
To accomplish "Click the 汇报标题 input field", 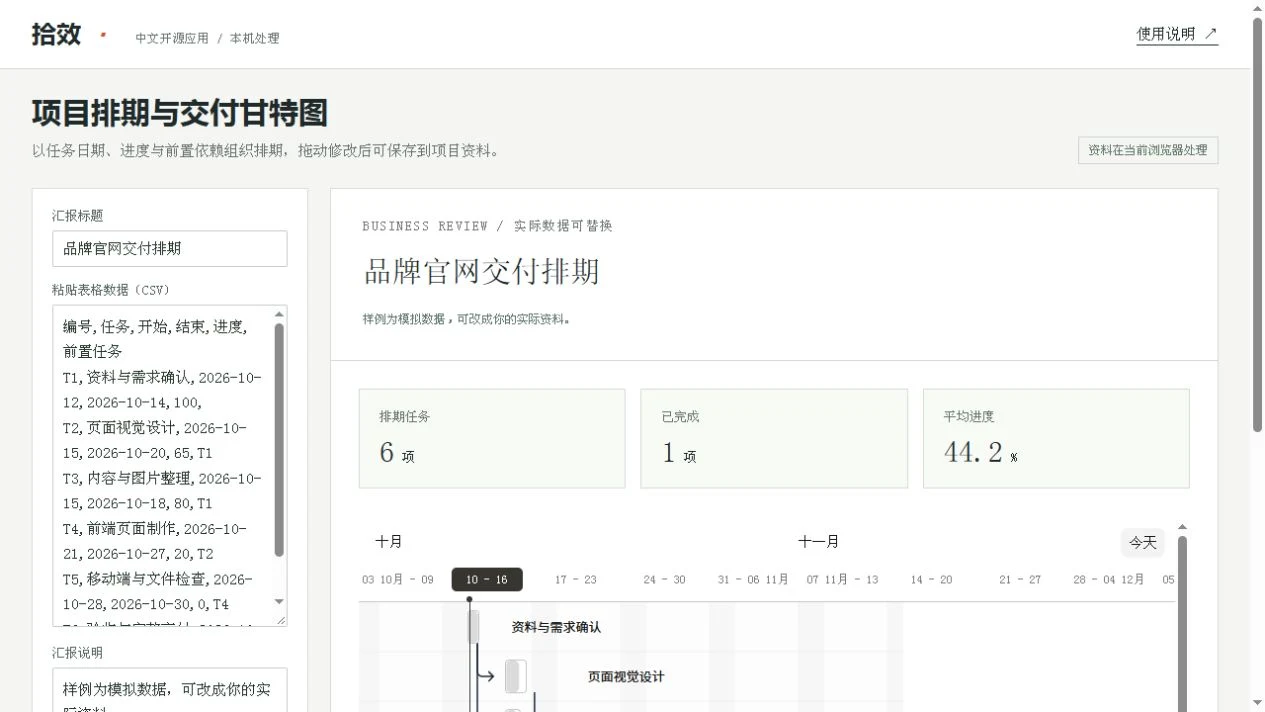I will coord(170,249).
